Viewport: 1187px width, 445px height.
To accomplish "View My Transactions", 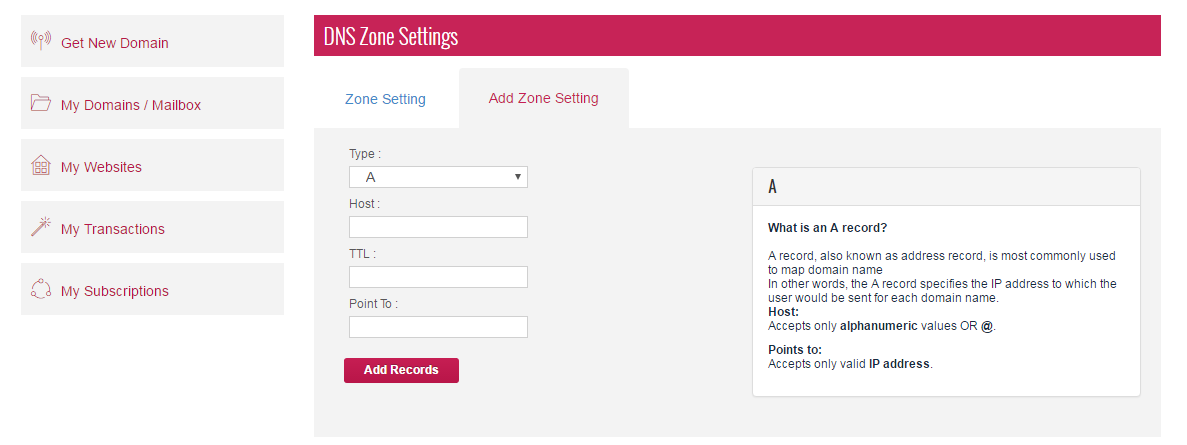I will 113,229.
